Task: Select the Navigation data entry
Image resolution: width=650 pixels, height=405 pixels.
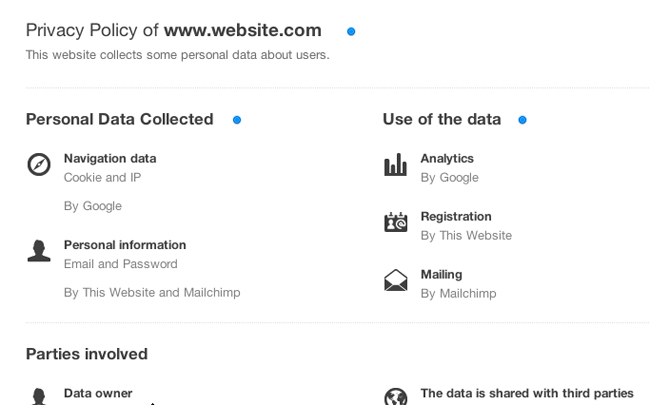Action: pos(110,158)
